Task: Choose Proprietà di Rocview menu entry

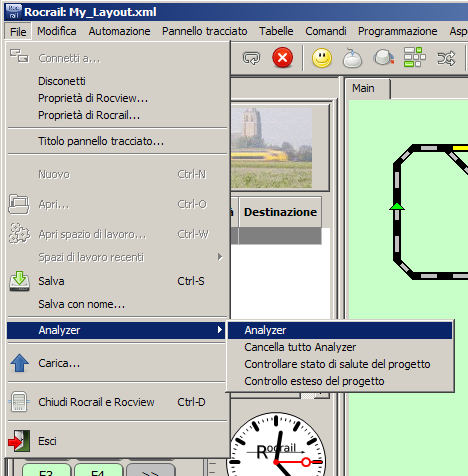Action: (x=117, y=98)
